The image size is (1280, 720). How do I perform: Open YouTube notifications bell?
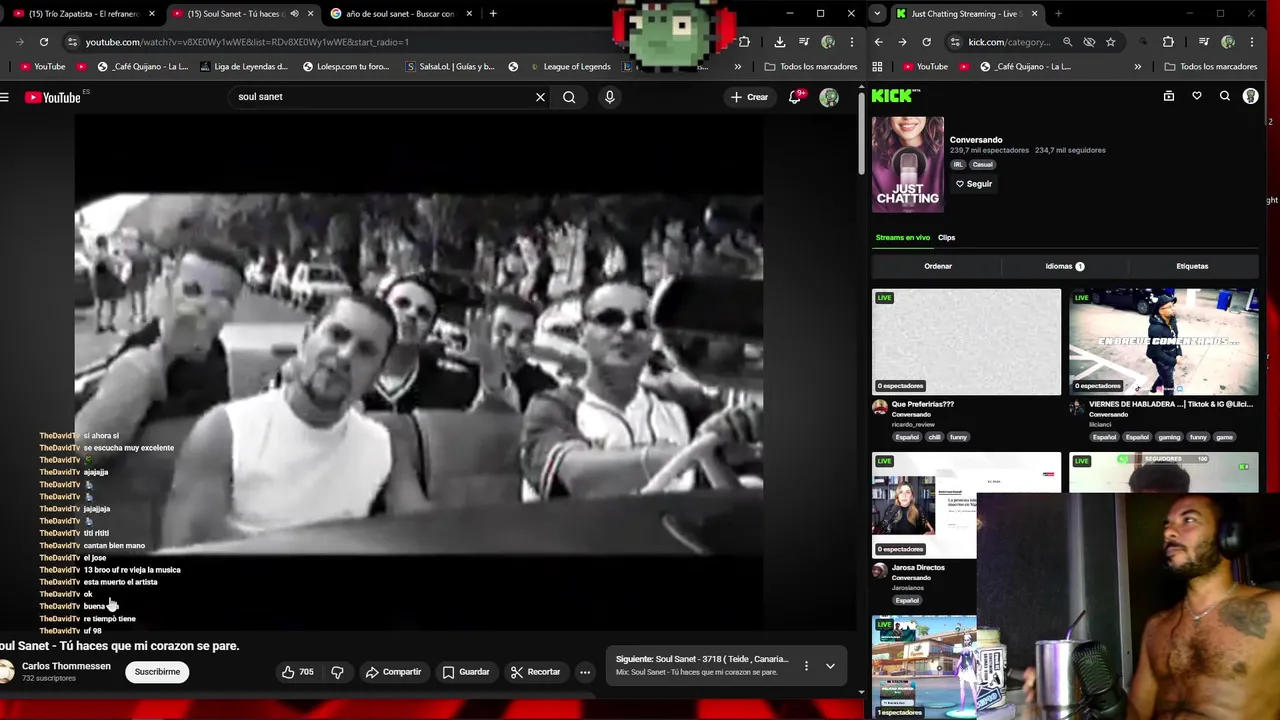[795, 97]
